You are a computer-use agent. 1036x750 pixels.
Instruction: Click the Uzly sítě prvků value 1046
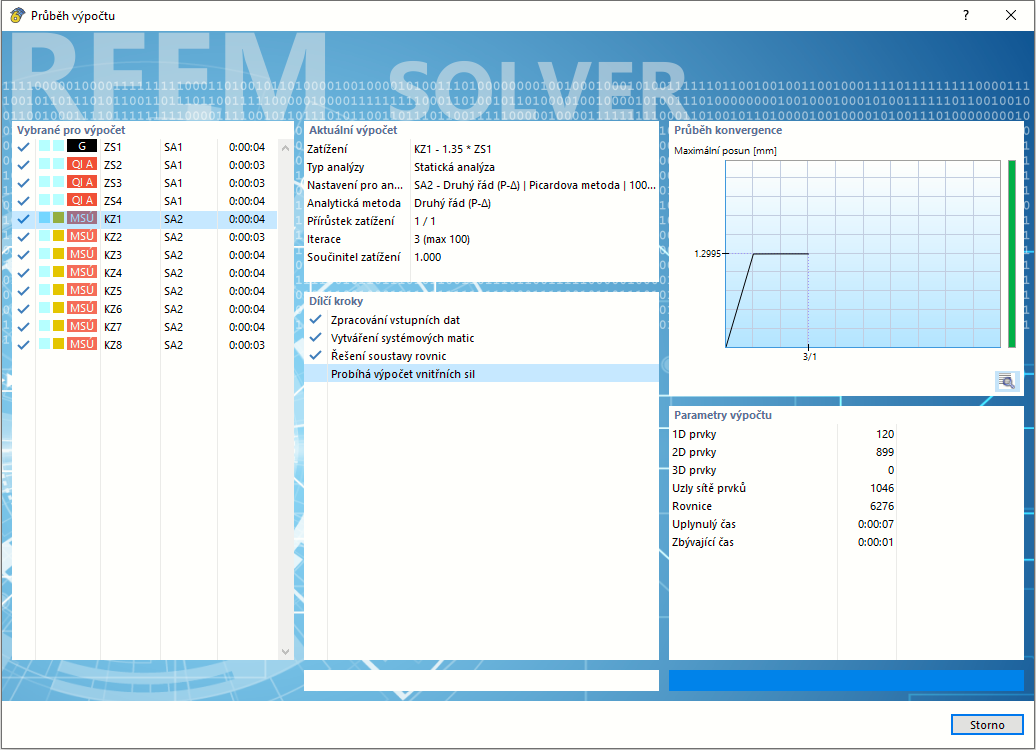click(x=882, y=488)
